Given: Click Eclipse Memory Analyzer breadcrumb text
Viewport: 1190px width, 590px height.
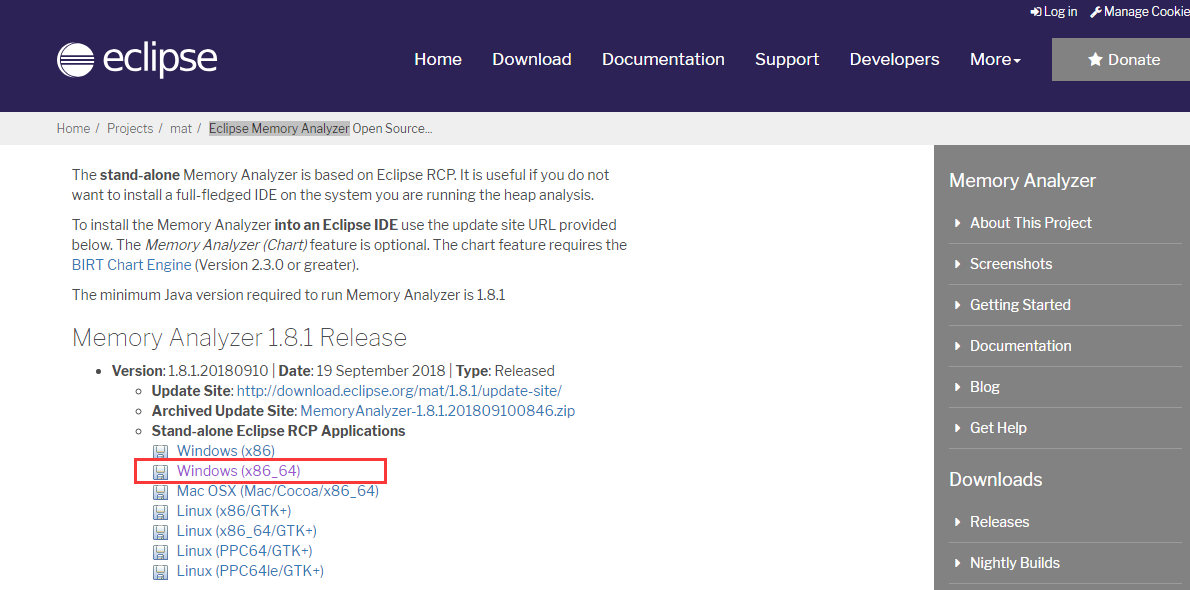Looking at the screenshot, I should (x=279, y=128).
